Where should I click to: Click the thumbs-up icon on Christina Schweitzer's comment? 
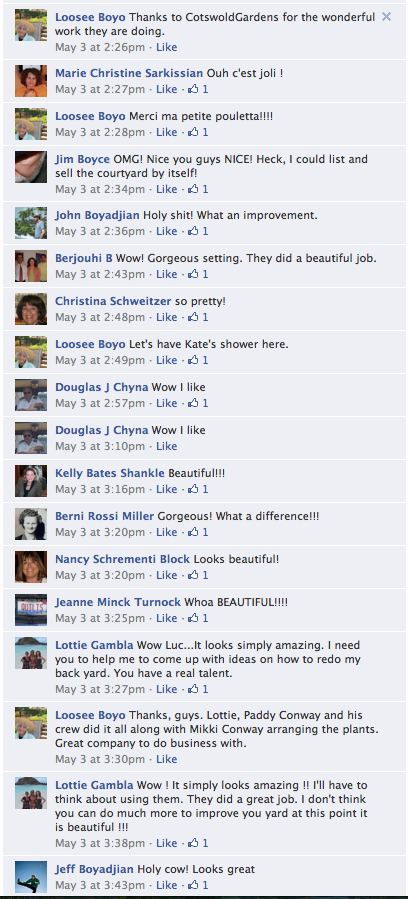tap(194, 317)
